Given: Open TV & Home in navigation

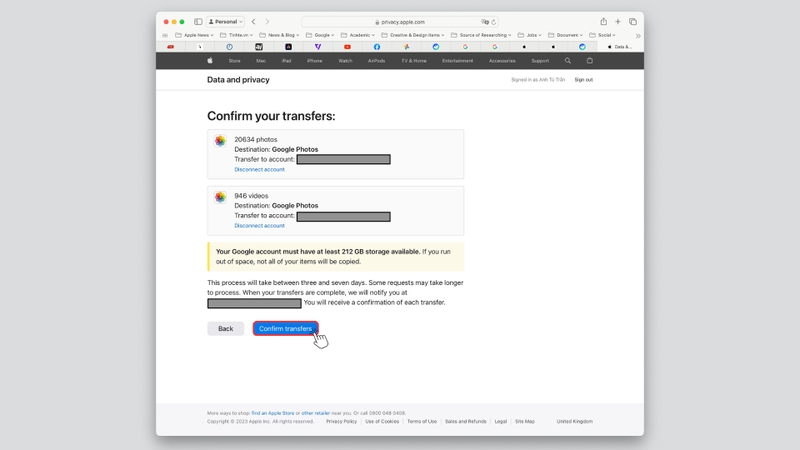Looking at the screenshot, I should [x=414, y=61].
